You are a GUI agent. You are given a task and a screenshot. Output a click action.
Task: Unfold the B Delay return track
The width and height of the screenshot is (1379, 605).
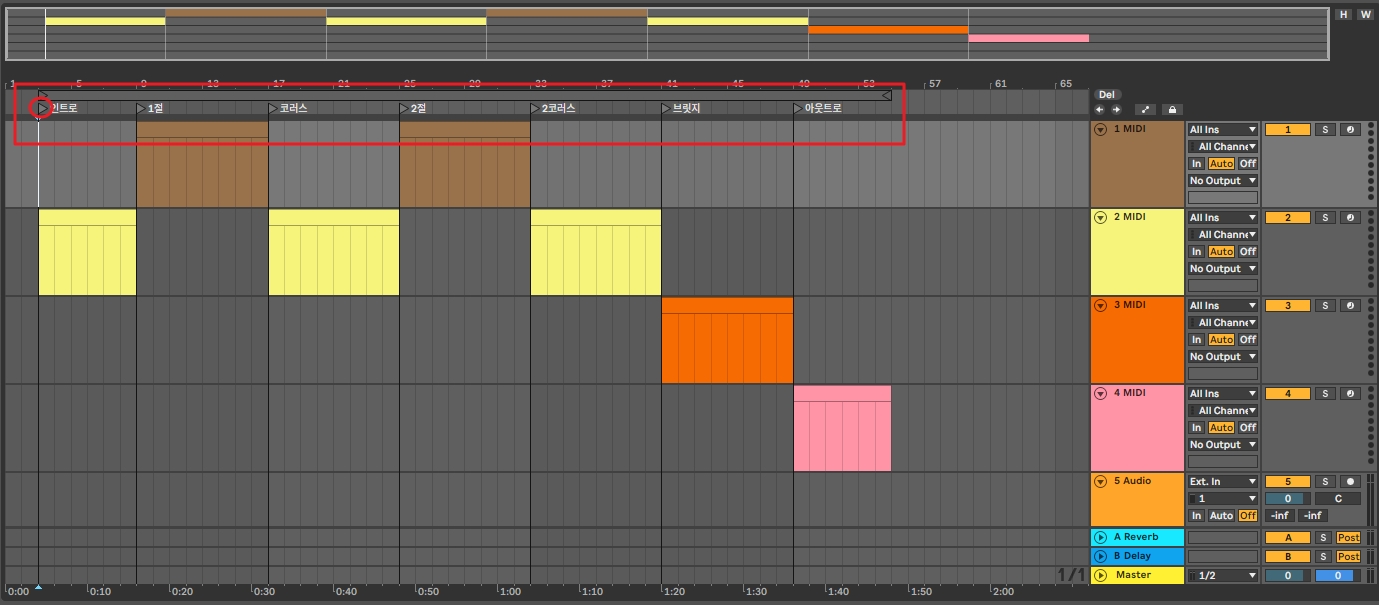tap(1101, 556)
